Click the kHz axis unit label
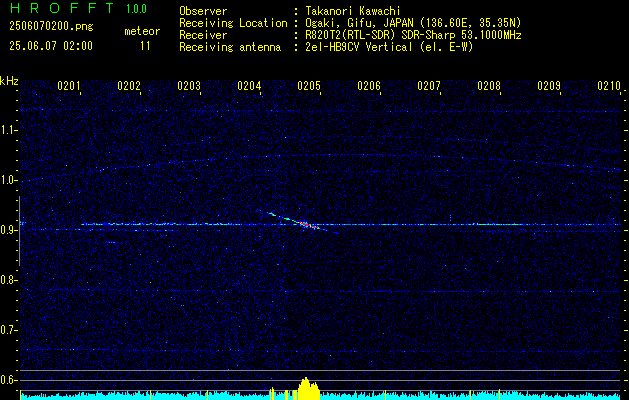This screenshot has width=629, height=400. [x=9, y=81]
